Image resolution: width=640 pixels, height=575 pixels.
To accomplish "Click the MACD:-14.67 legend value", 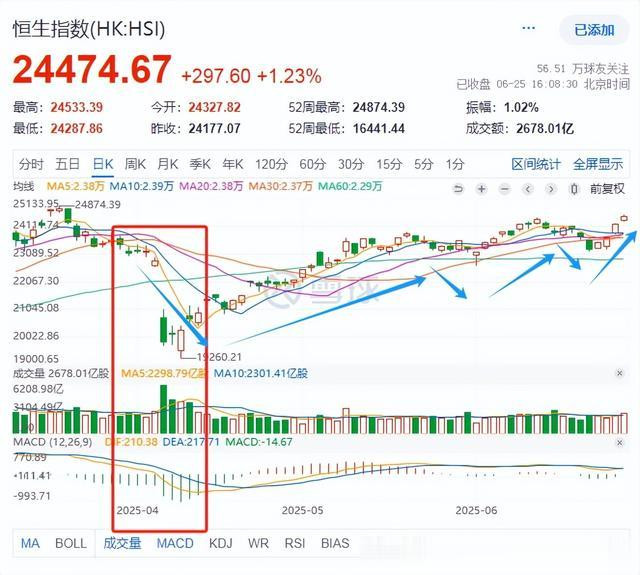I will (x=259, y=442).
